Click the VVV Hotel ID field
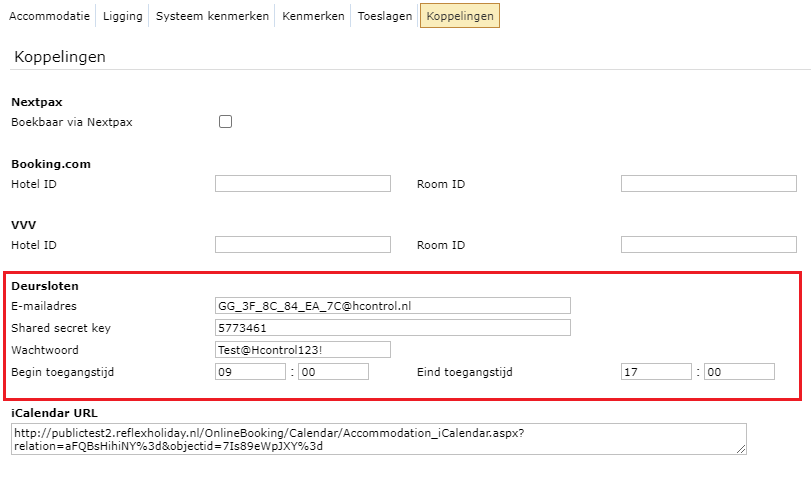Viewport: 811px width, 499px height. click(302, 245)
